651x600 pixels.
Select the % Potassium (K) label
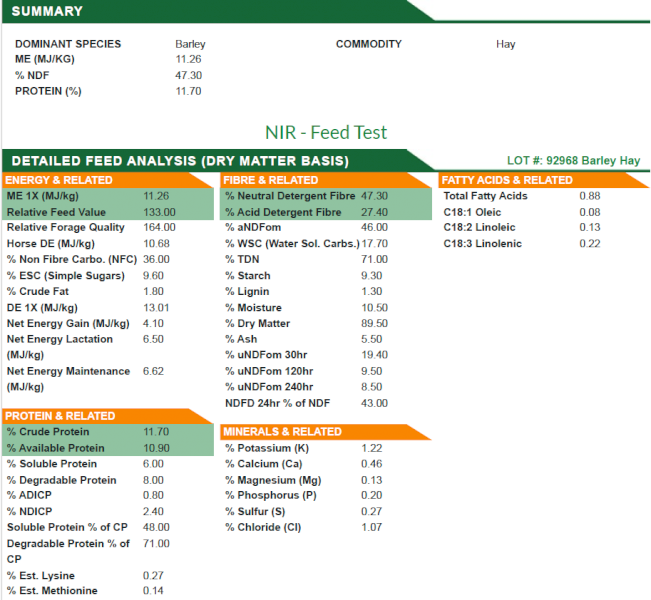click(x=266, y=448)
